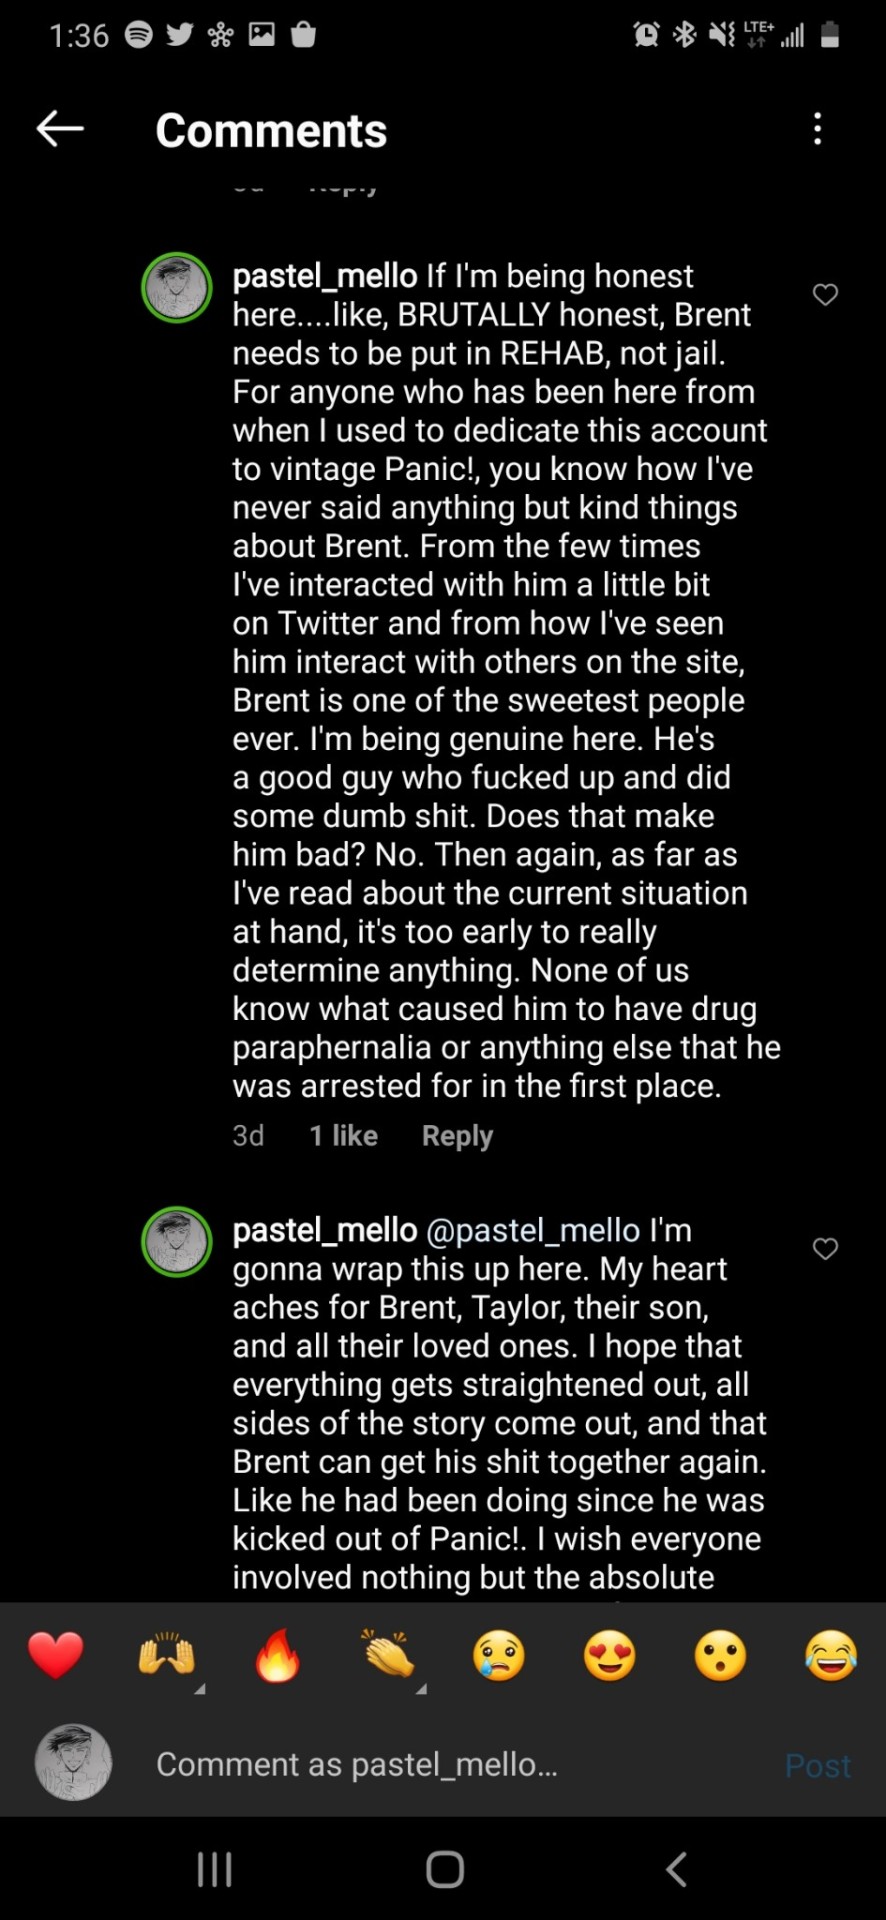
Task: Open first comment's profile avatar
Action: 177,288
